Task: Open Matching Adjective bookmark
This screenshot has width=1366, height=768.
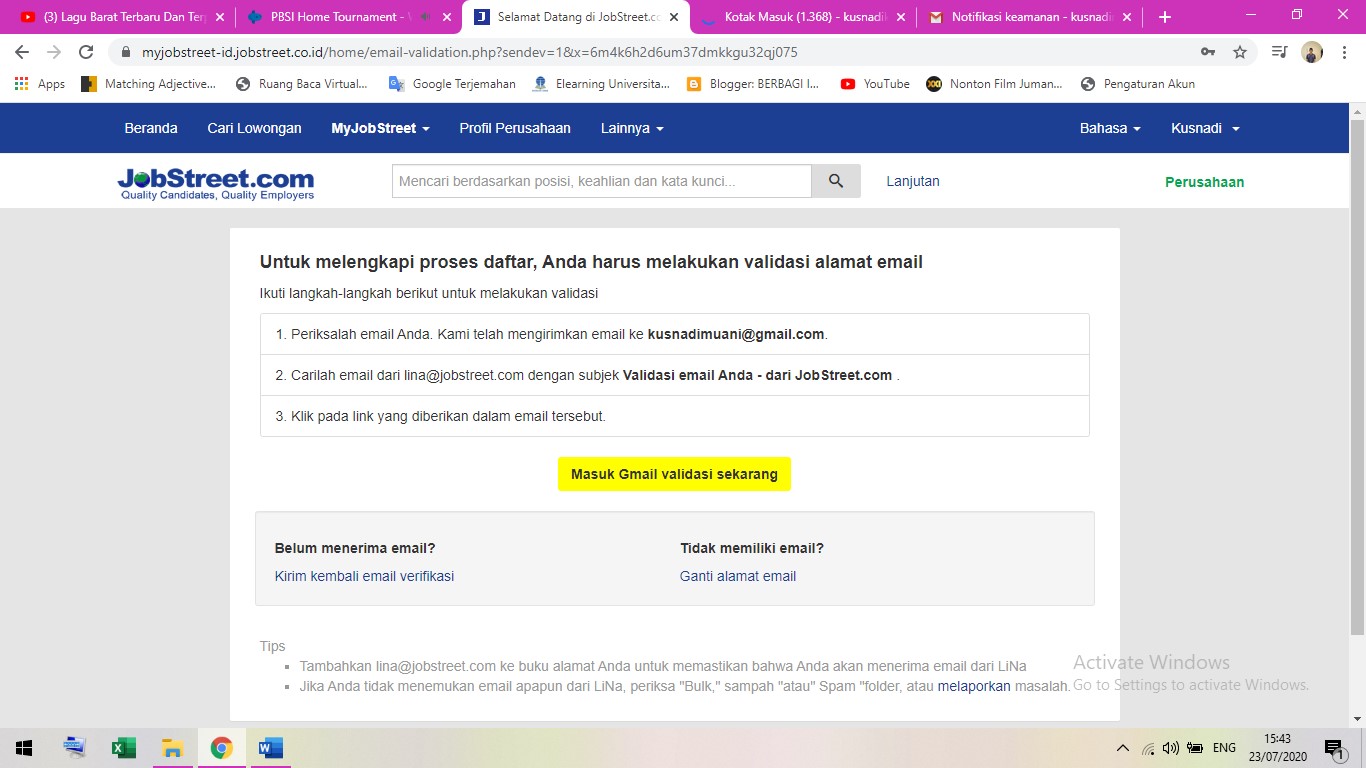Action: (x=149, y=84)
